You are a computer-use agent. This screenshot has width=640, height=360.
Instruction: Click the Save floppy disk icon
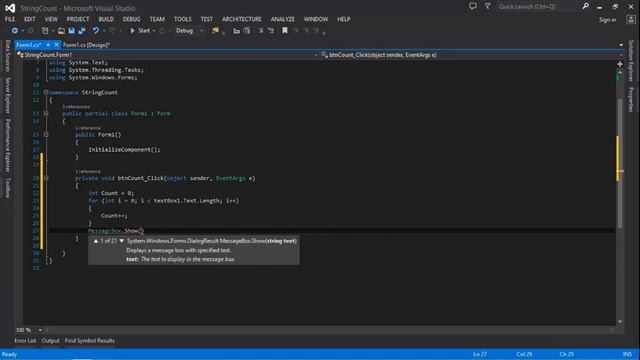tap(71, 31)
